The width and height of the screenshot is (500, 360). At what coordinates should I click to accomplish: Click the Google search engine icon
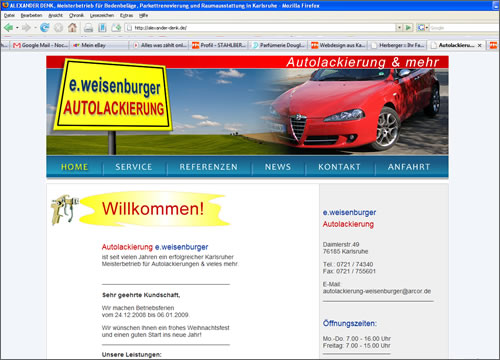click(x=421, y=28)
